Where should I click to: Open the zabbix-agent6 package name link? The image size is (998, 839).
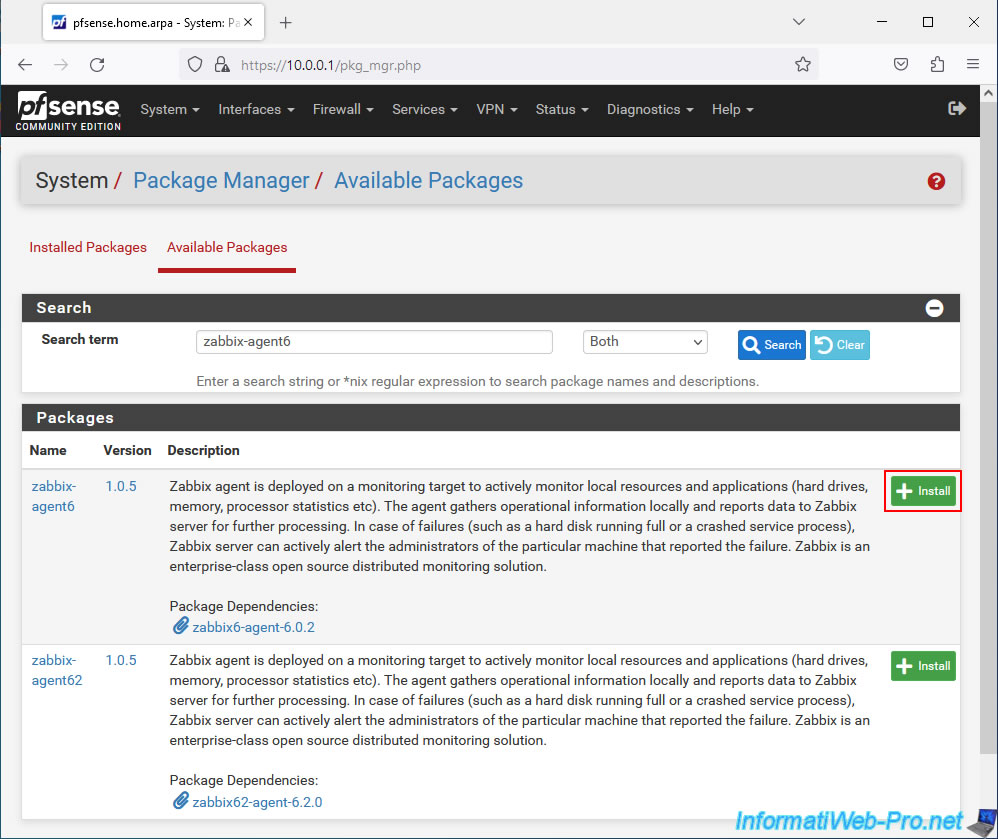[x=54, y=496]
